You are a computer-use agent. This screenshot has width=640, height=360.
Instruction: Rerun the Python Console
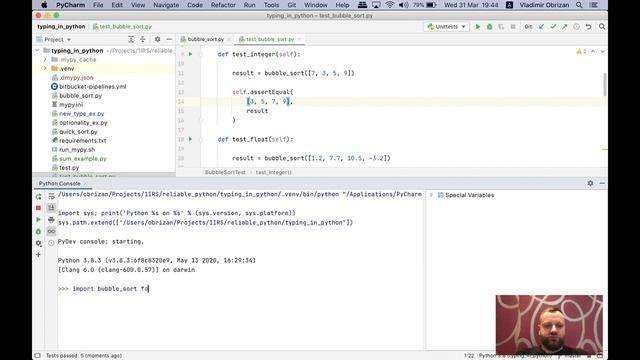click(x=38, y=197)
